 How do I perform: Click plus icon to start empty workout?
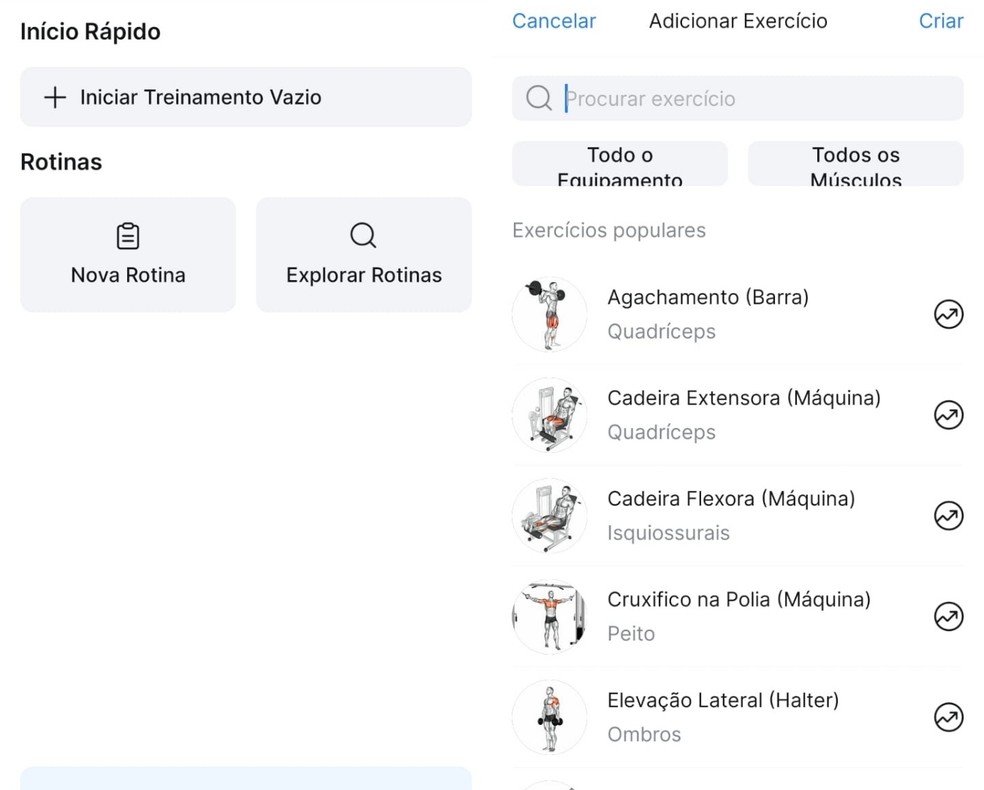tap(54, 97)
